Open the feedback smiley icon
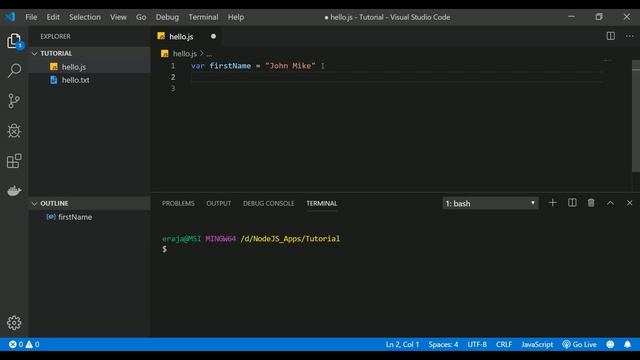640x360 pixels. (610, 344)
